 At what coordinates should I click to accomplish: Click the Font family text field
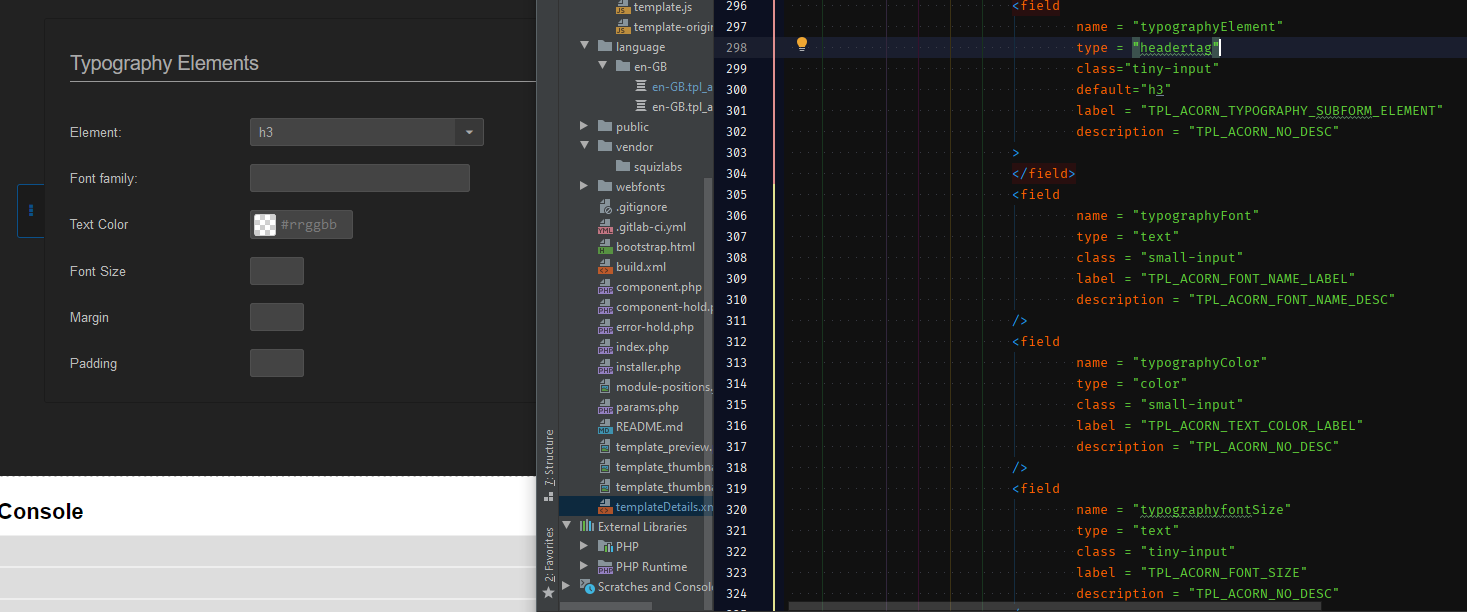click(x=360, y=178)
